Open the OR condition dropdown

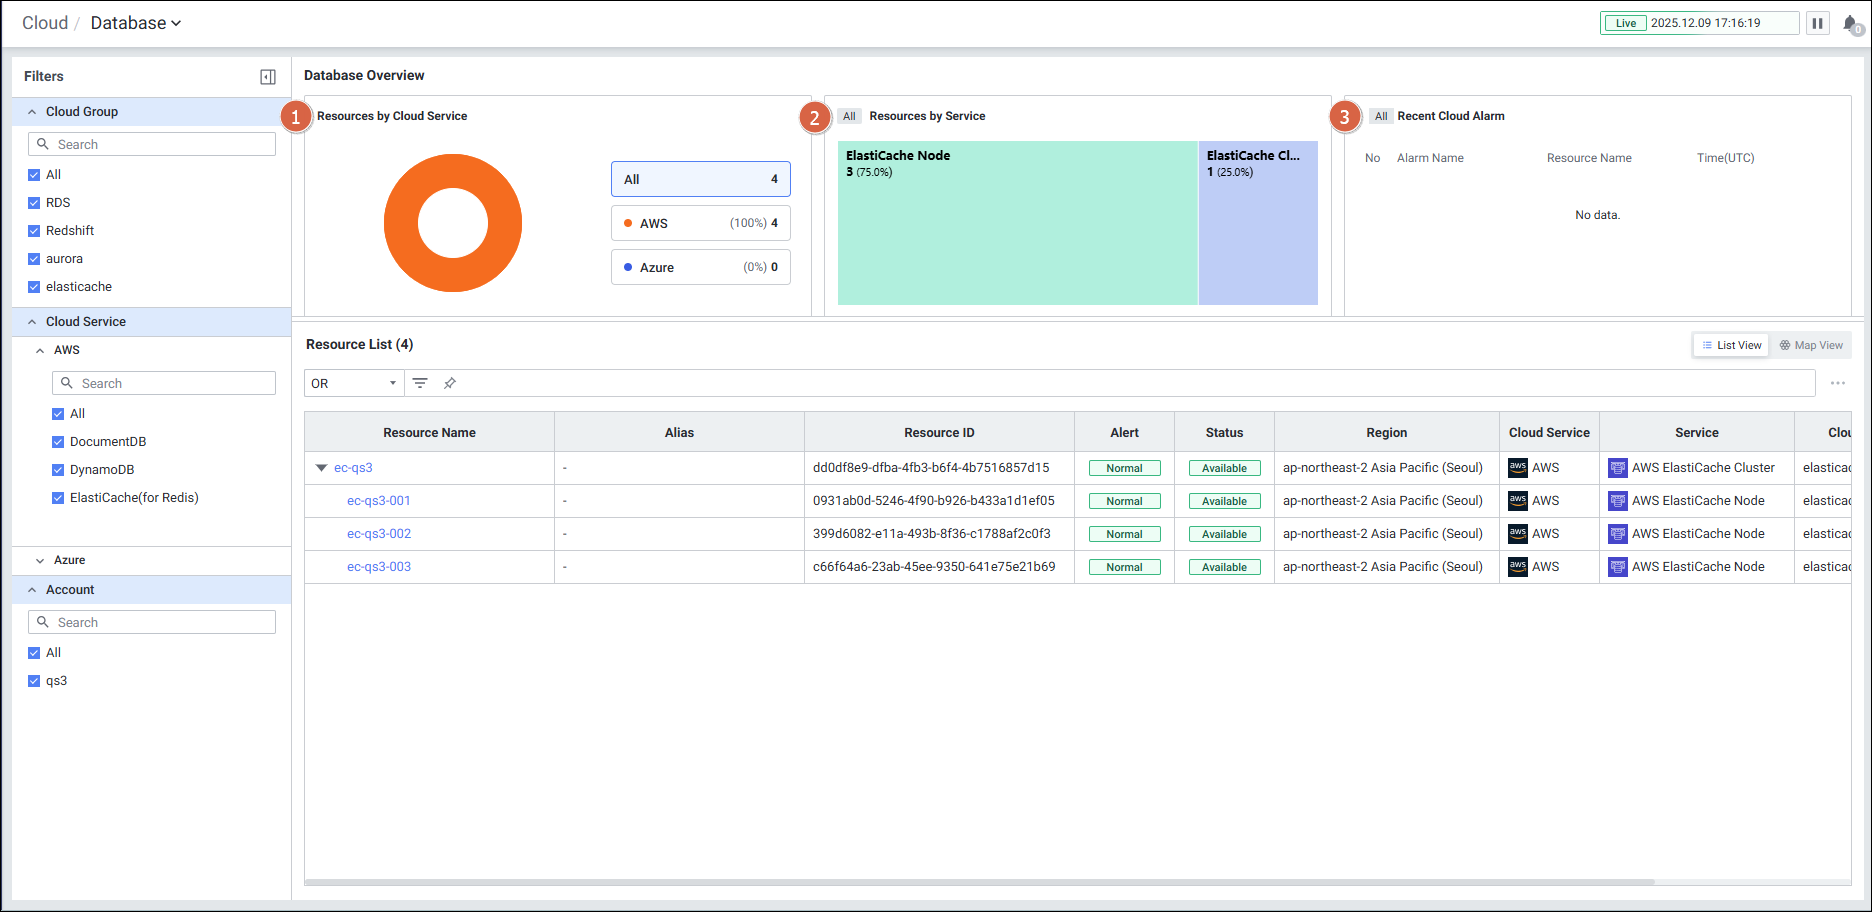pos(354,383)
